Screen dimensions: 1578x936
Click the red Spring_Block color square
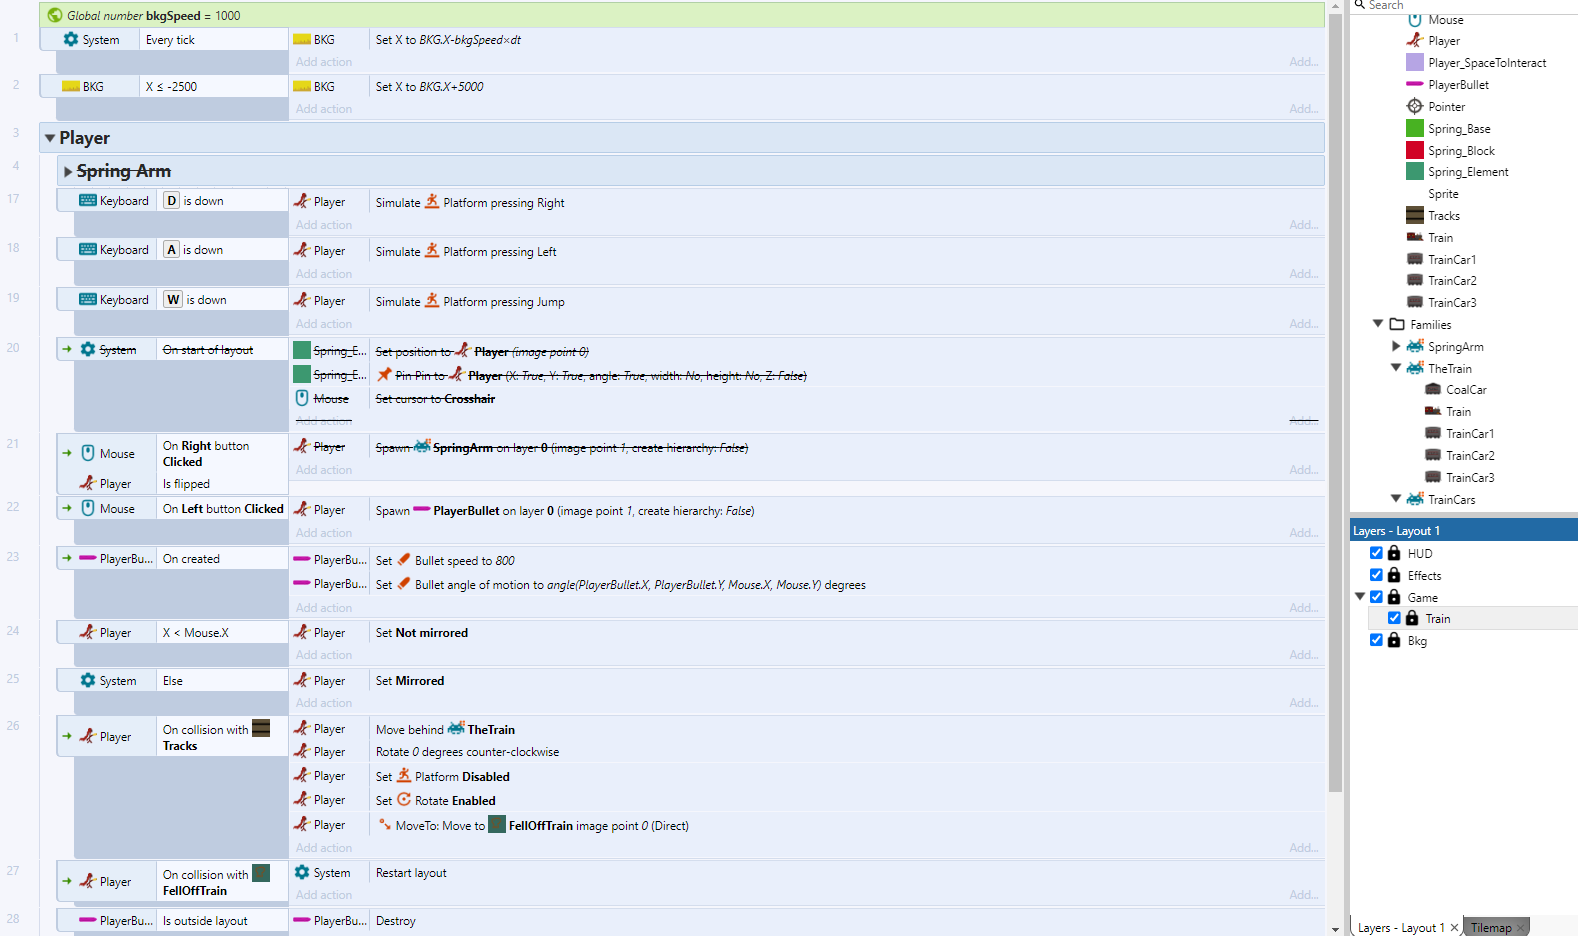(1415, 151)
